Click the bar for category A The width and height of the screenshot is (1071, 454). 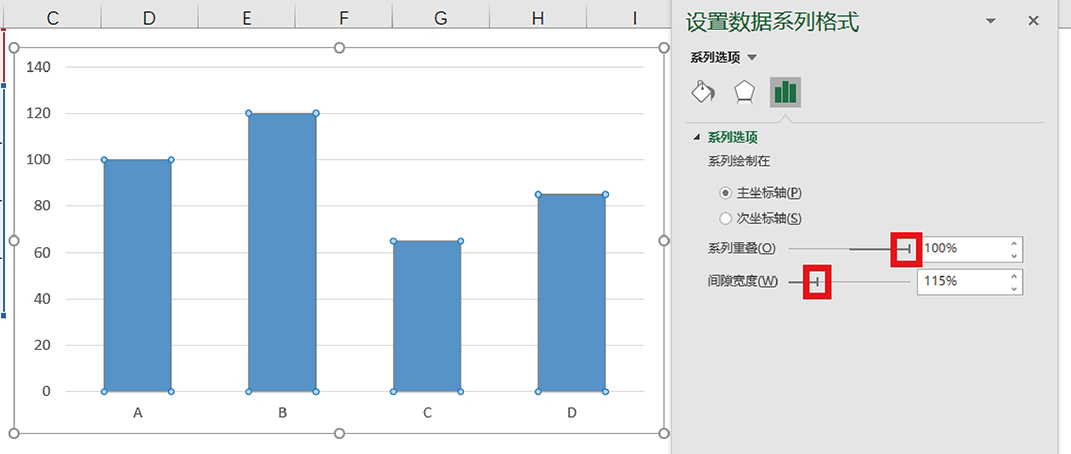click(x=138, y=275)
